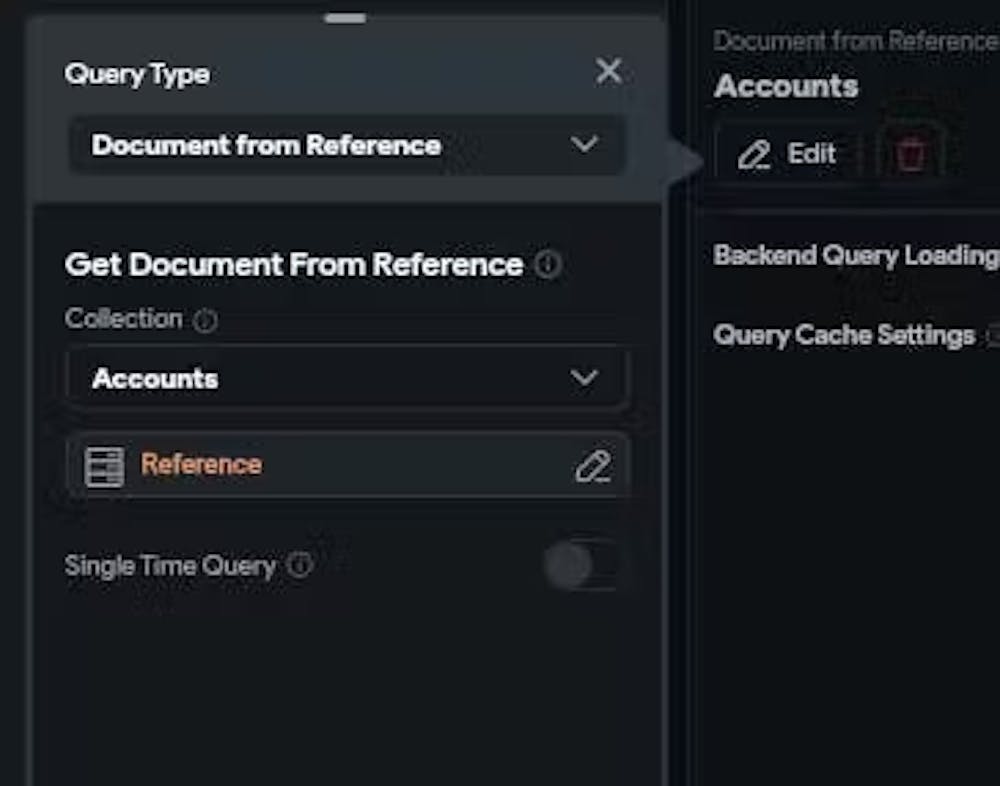Close the Query Type panel
The image size is (1000, 786).
(x=608, y=71)
